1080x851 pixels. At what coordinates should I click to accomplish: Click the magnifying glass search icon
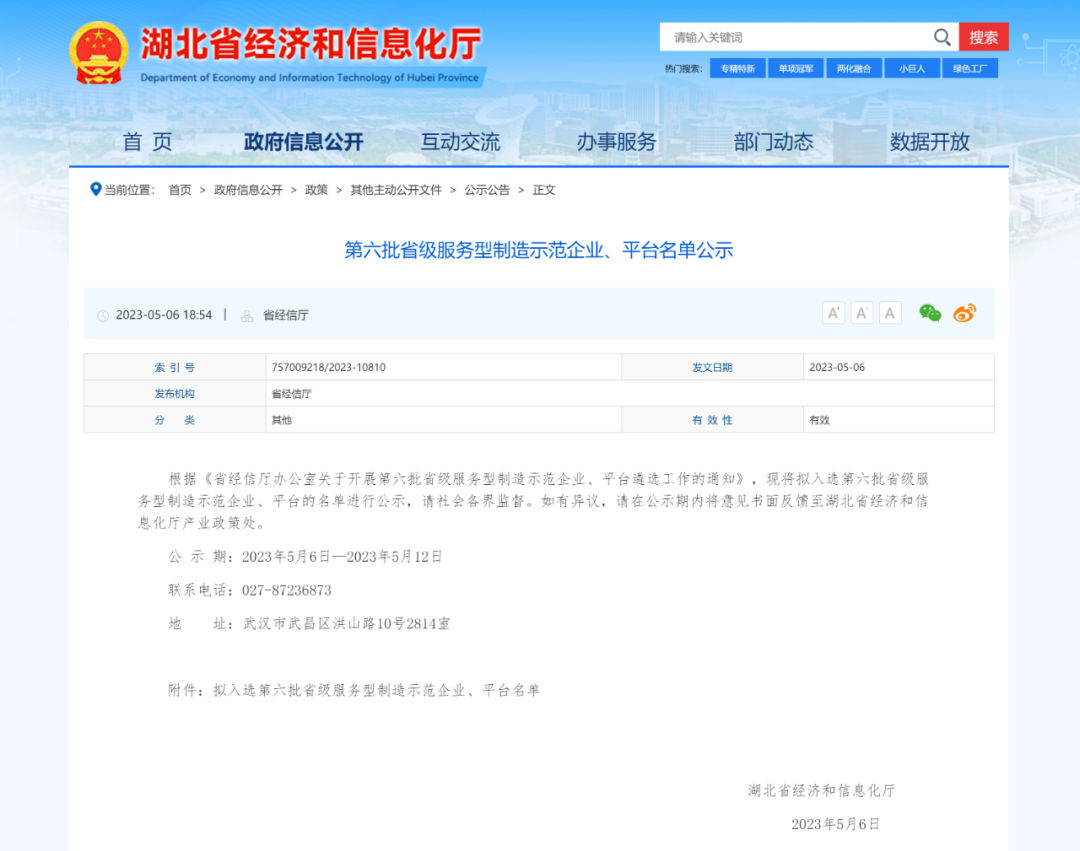(x=941, y=36)
